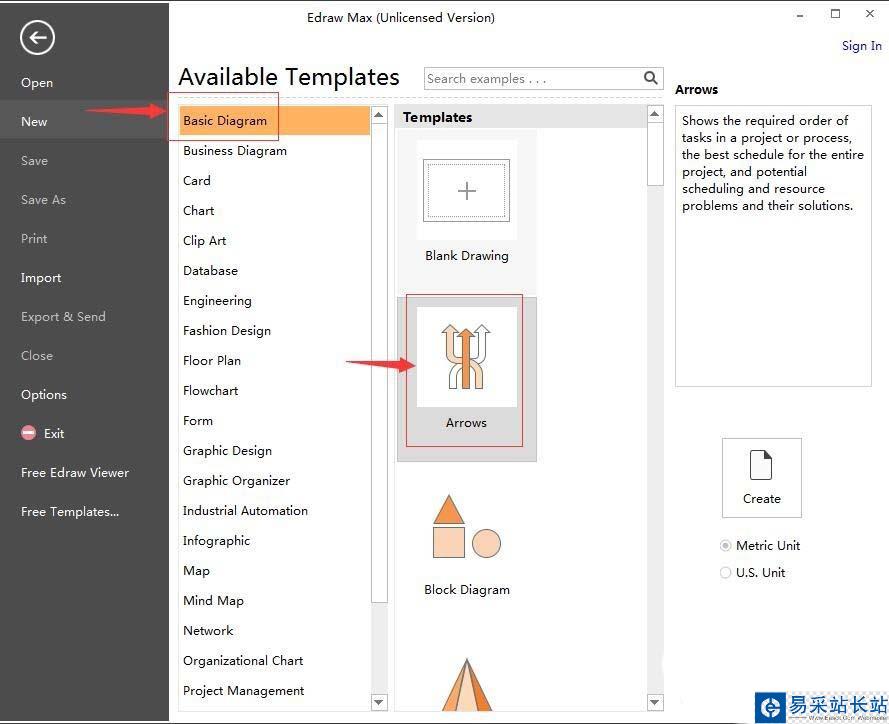Select the Form category

click(x=198, y=421)
